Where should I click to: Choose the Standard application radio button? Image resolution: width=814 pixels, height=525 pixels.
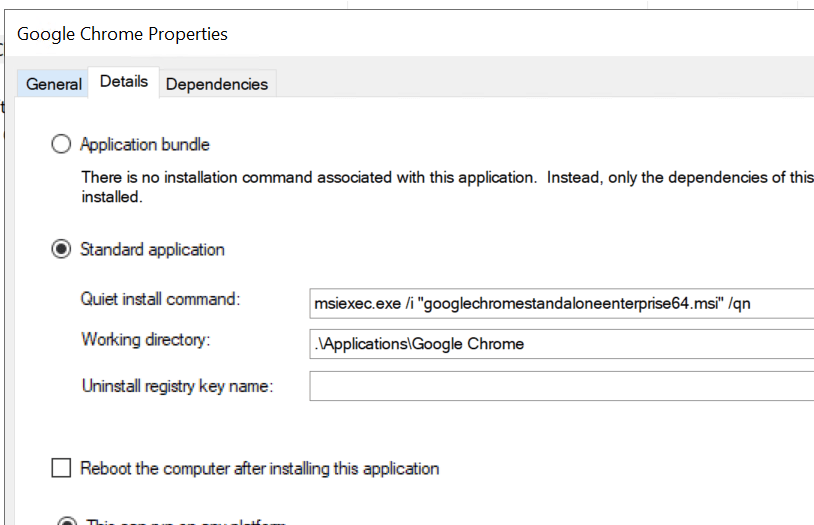(x=62, y=249)
